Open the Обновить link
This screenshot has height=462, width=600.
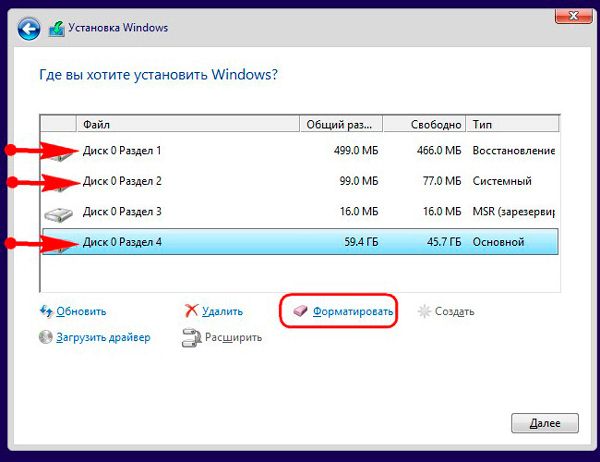(x=81, y=311)
